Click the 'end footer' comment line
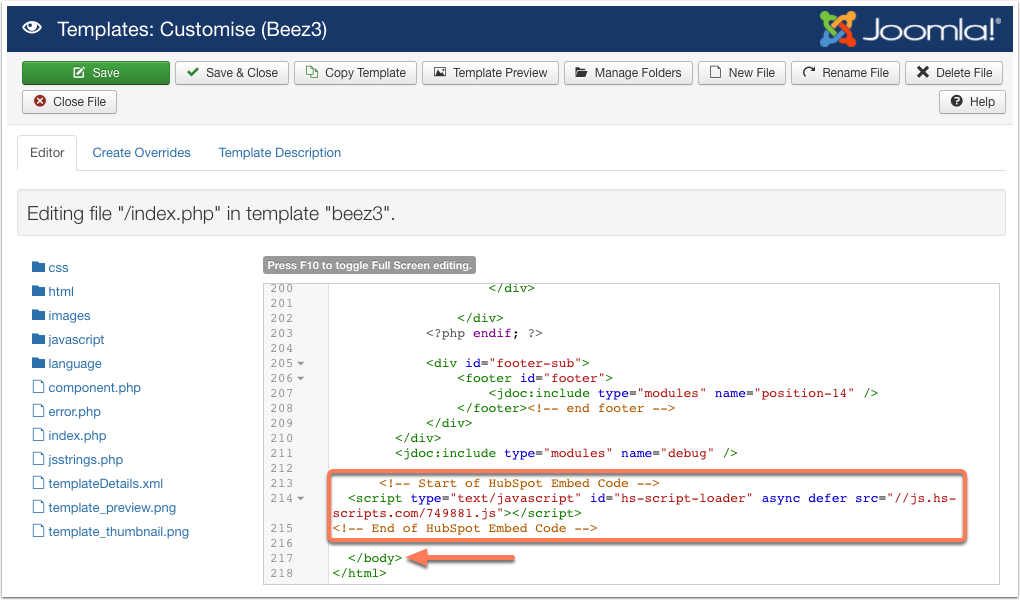This screenshot has height=600, width=1020. (x=601, y=409)
